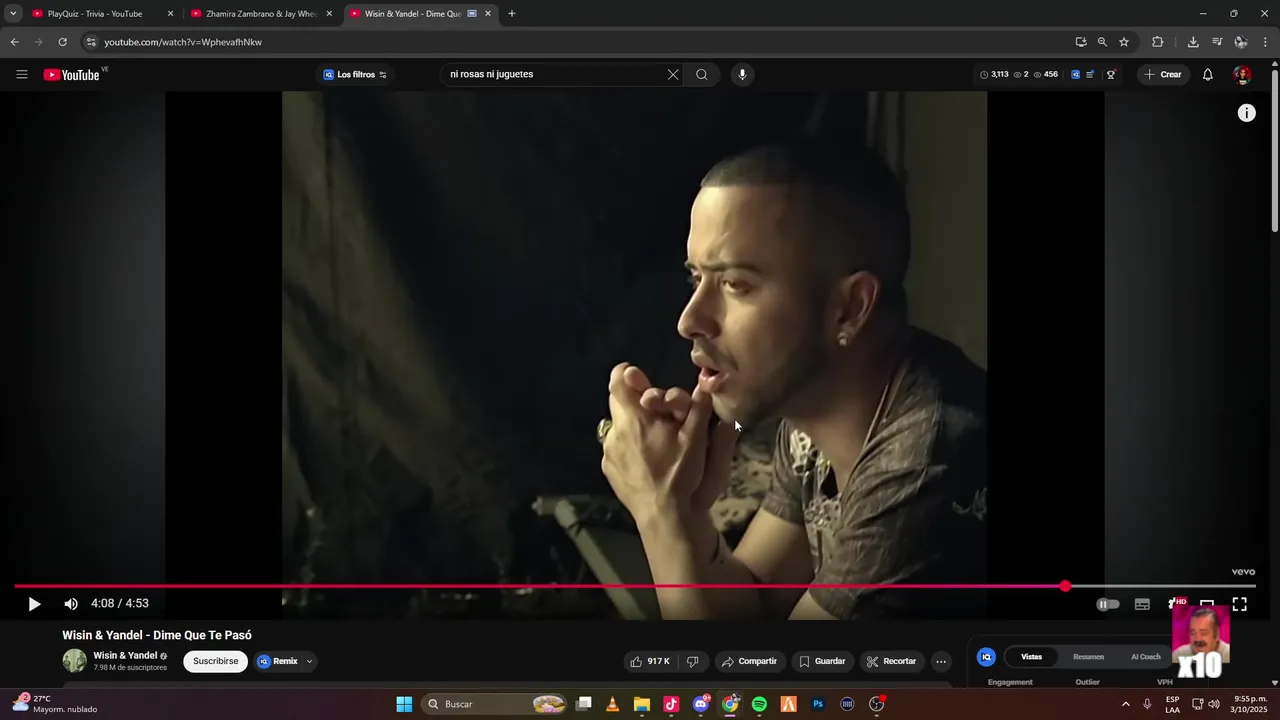Show hidden system tray icons chevron

click(x=1125, y=704)
